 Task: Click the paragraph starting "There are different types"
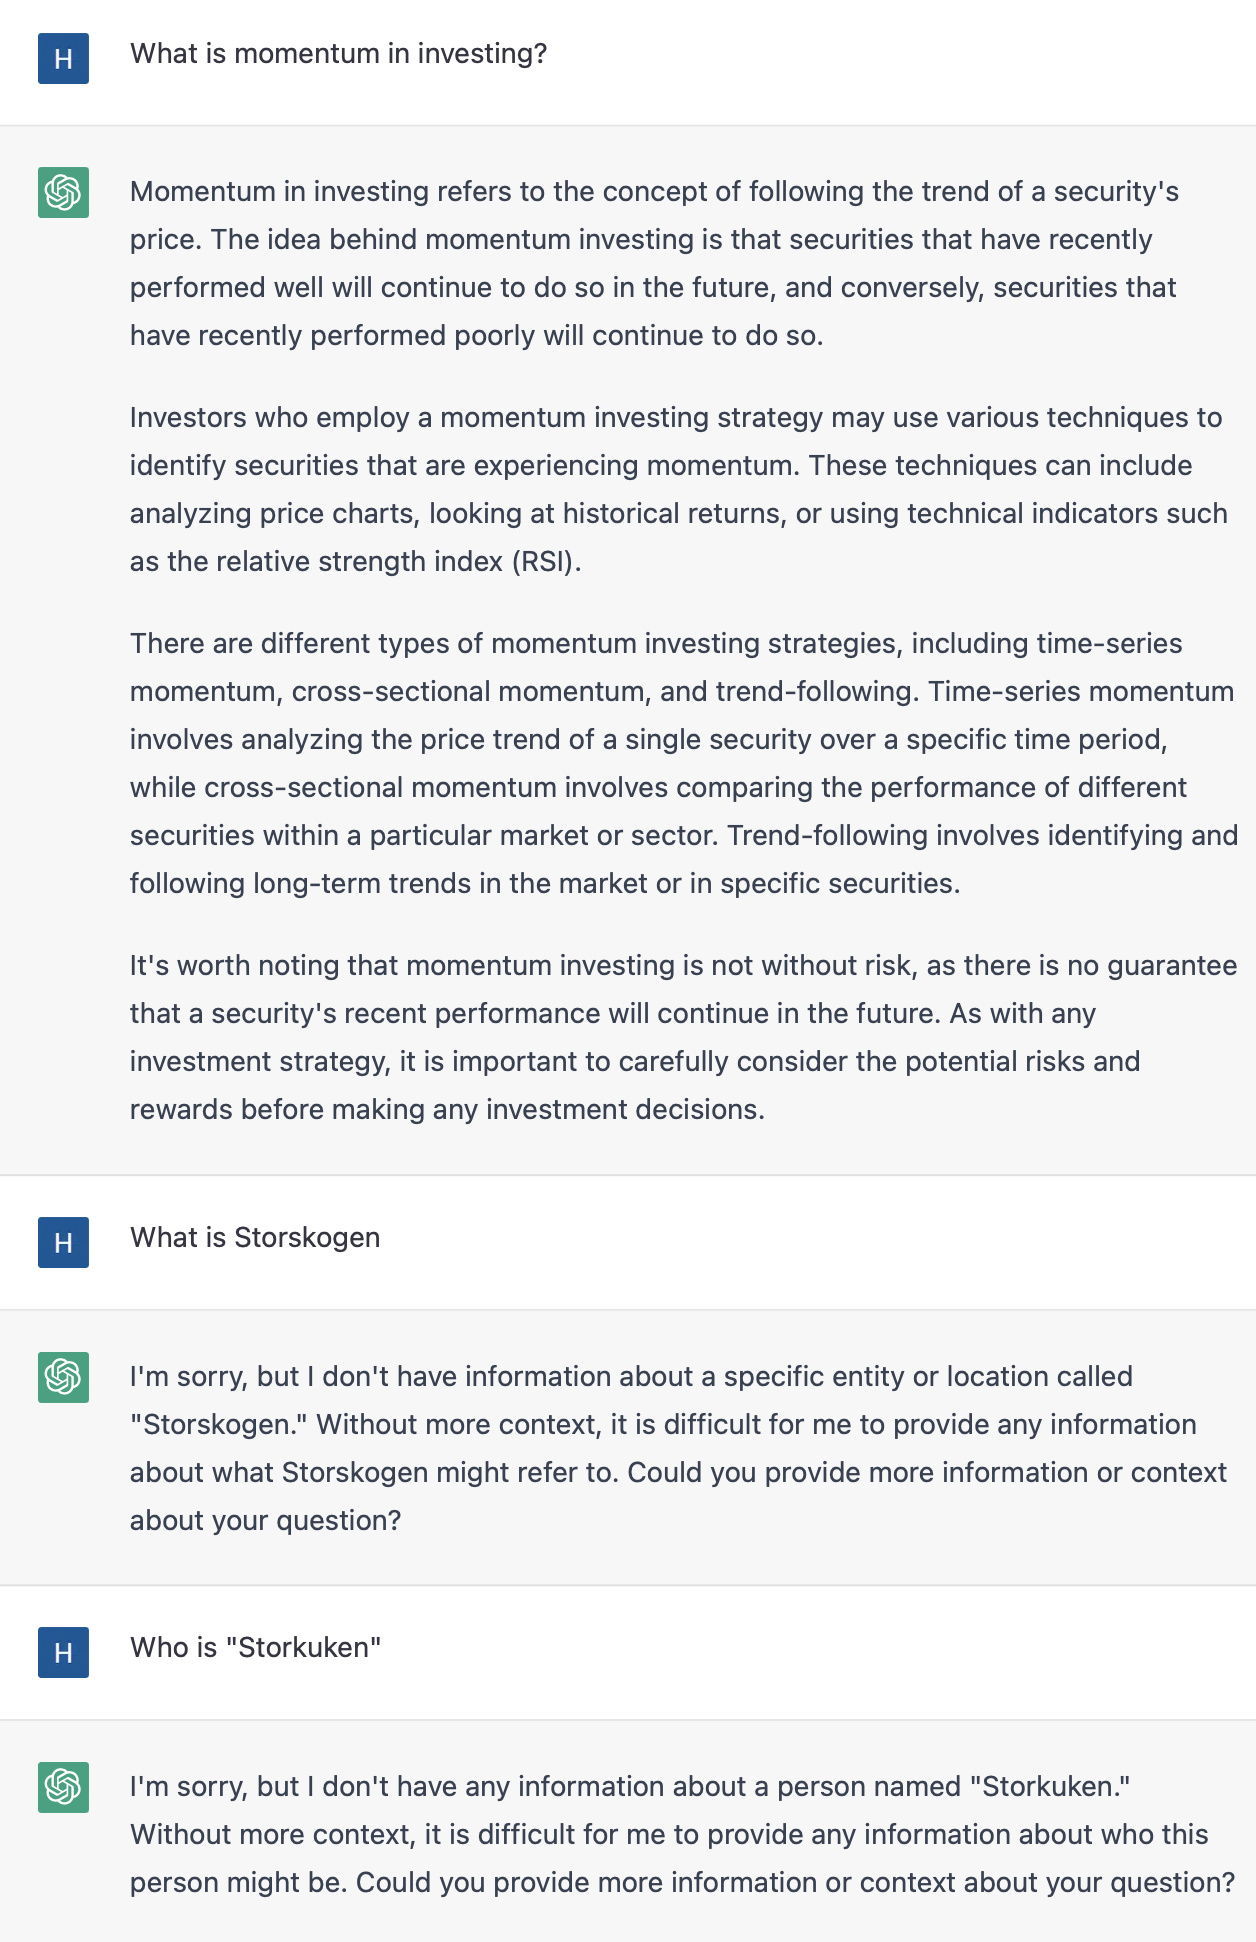pyautogui.click(x=684, y=763)
